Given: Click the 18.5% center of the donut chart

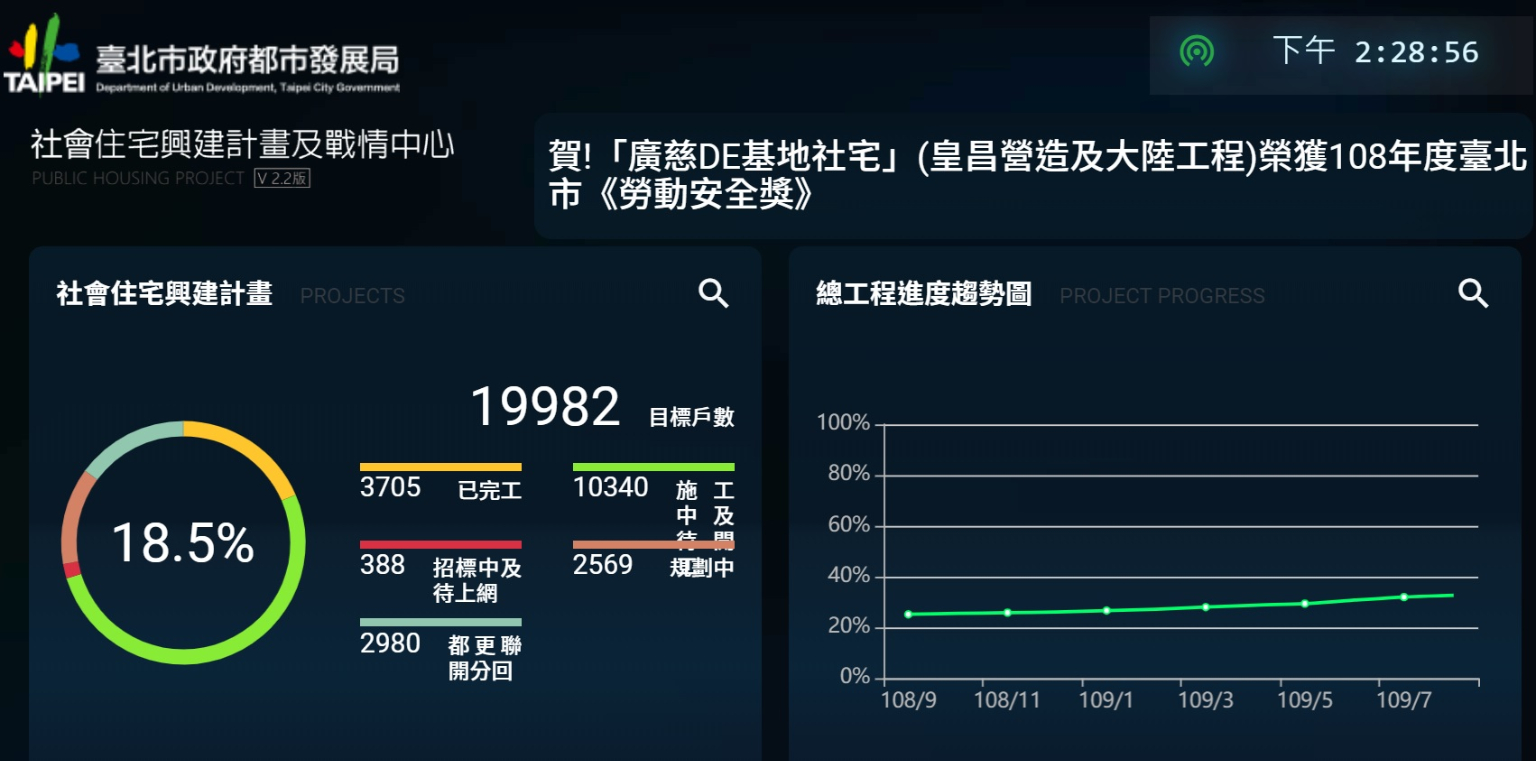Looking at the screenshot, I should (x=183, y=543).
